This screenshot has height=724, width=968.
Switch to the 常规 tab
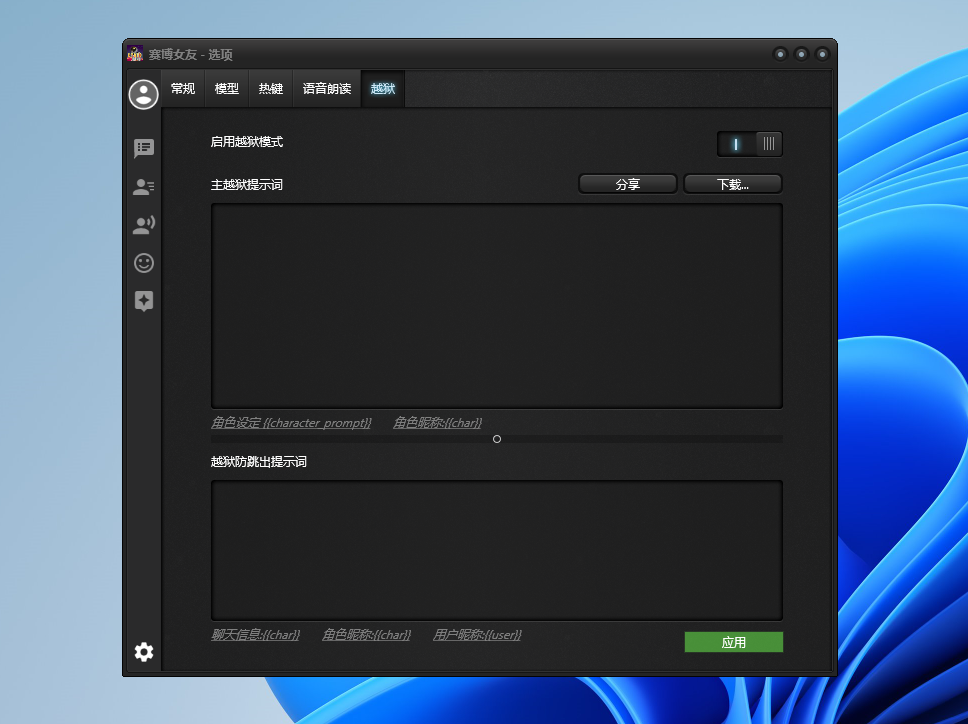point(183,89)
